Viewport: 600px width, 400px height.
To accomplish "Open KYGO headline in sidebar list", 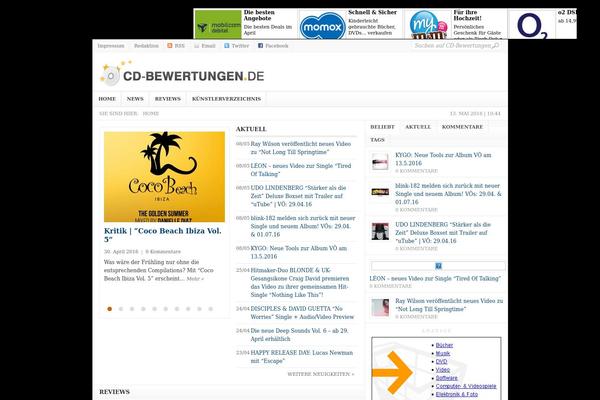I will (x=443, y=159).
